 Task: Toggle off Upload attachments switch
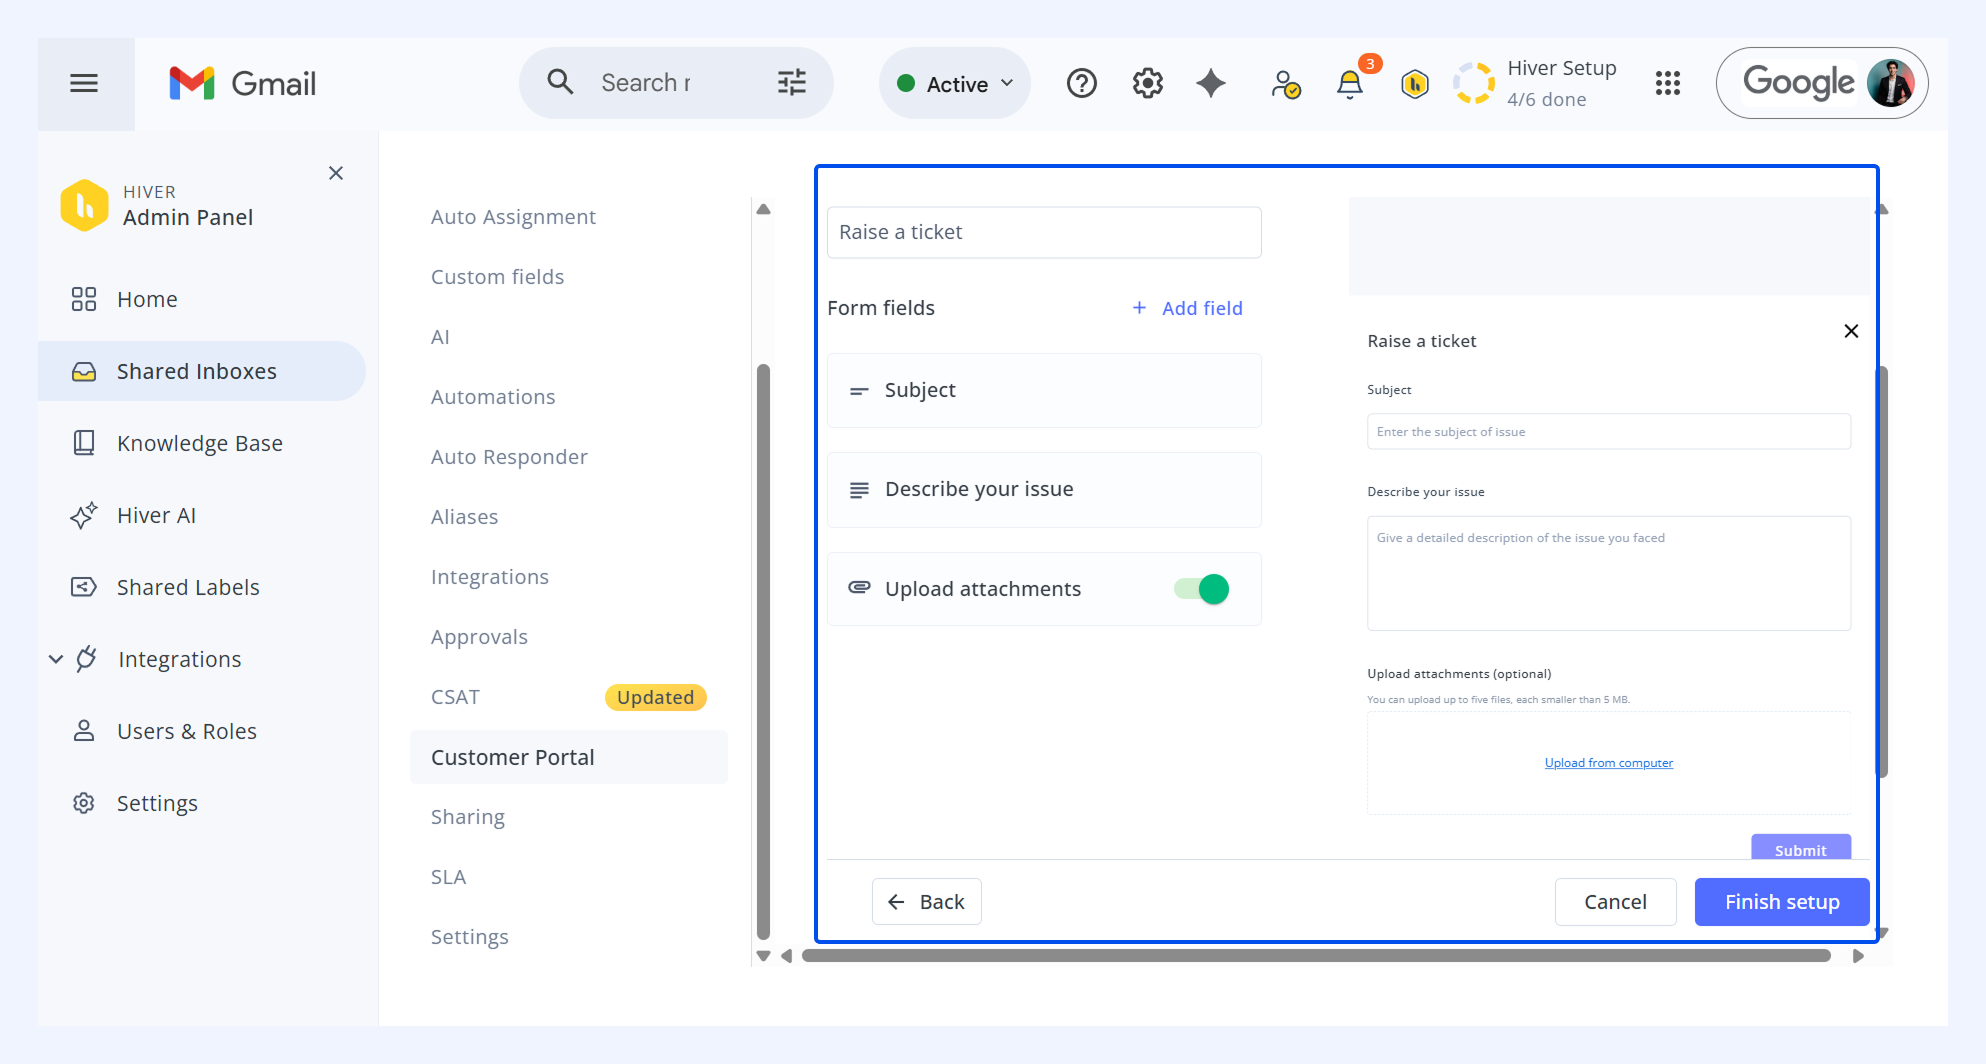[x=1201, y=589]
